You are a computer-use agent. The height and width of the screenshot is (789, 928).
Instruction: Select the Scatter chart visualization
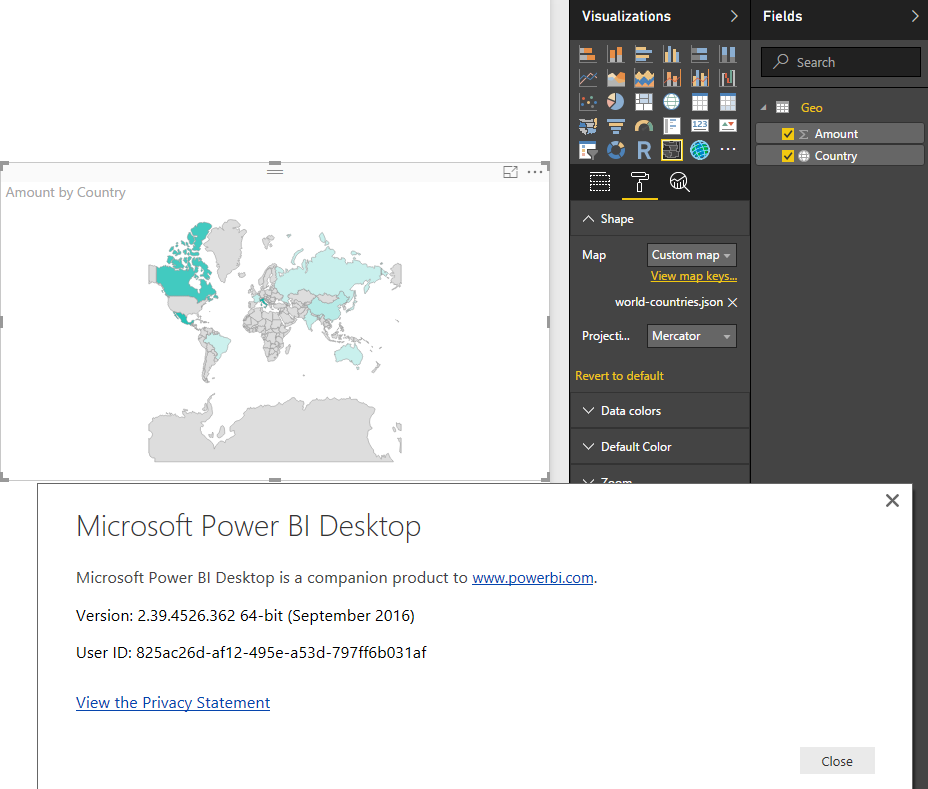point(588,102)
